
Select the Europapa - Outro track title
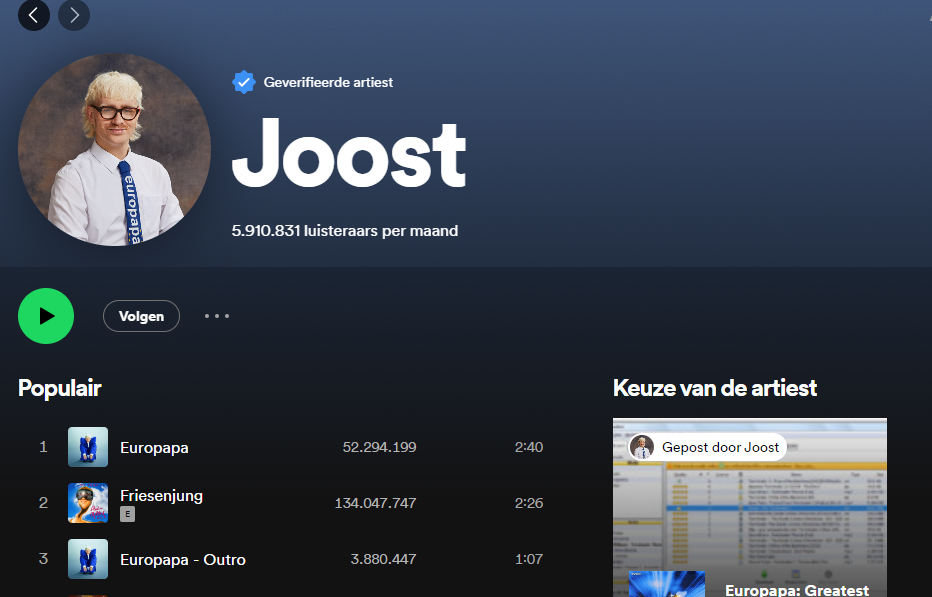182,560
